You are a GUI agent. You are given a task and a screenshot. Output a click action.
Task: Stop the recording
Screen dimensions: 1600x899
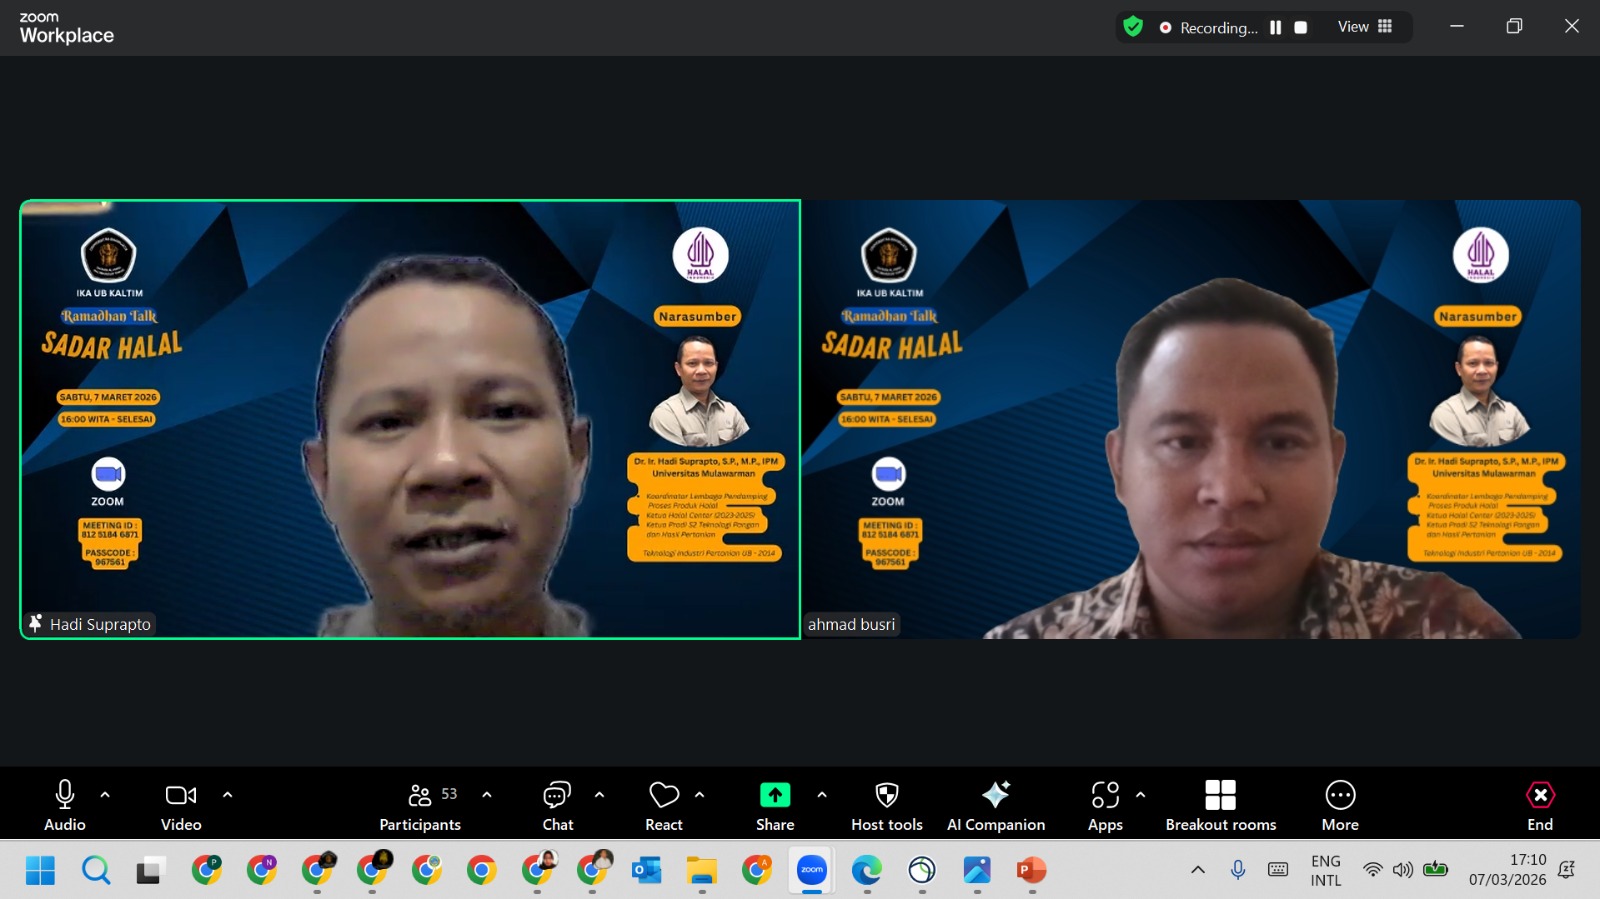click(x=1301, y=28)
